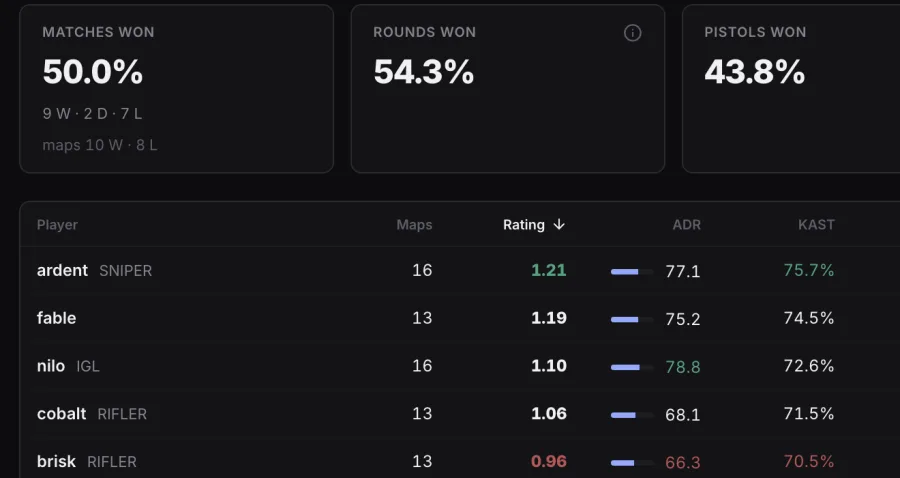The image size is (900, 478).
Task: Click nilo's maps count 16
Action: (422, 366)
